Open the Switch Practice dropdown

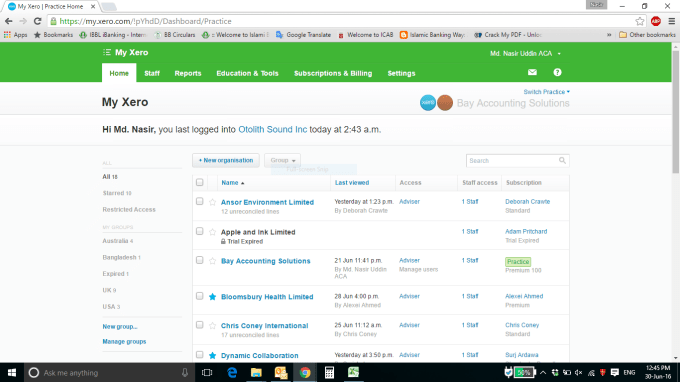pyautogui.click(x=546, y=92)
